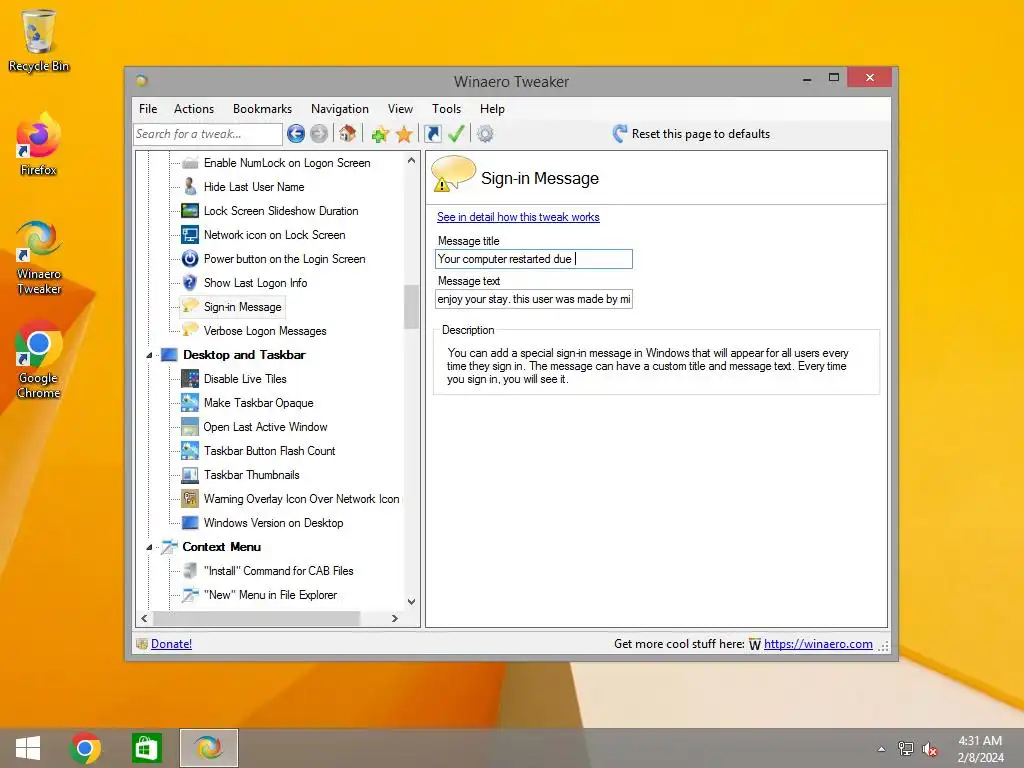The image size is (1024, 768).
Task: Select 'Enable NumLock on Logon Screen' item
Action: 287,163
